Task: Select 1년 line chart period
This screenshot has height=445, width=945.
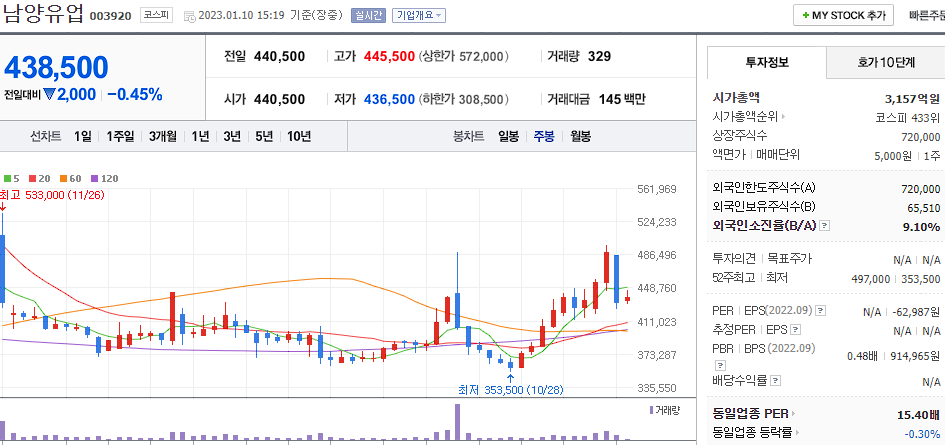Action: (x=200, y=136)
